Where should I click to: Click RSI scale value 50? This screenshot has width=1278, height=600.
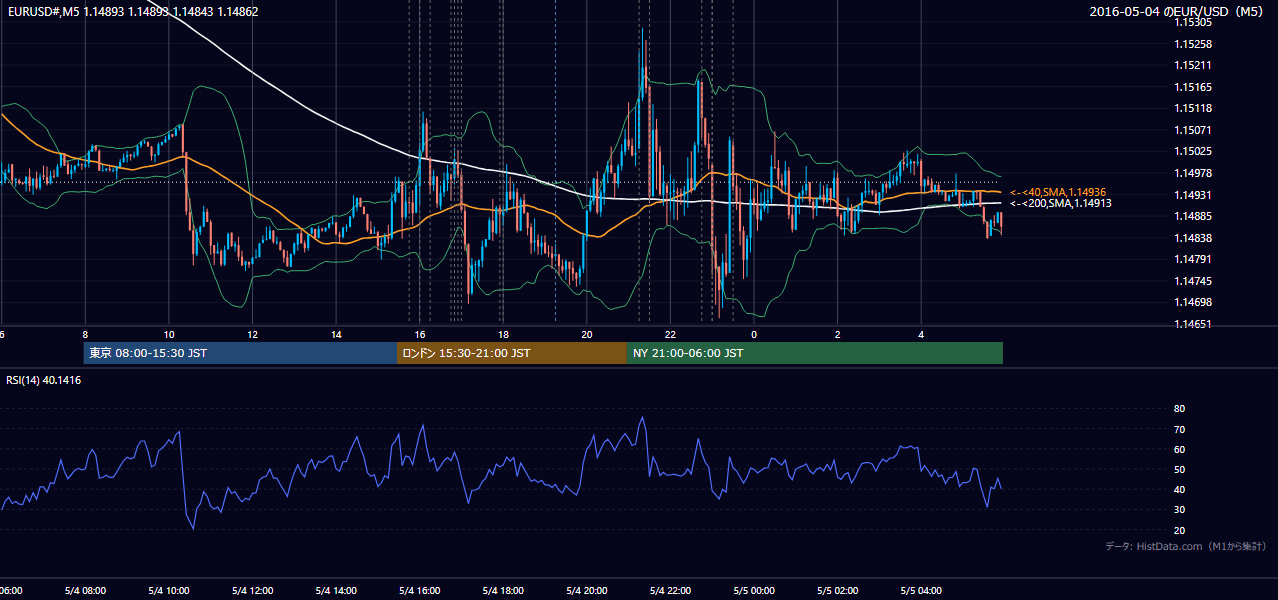pyautogui.click(x=1179, y=469)
